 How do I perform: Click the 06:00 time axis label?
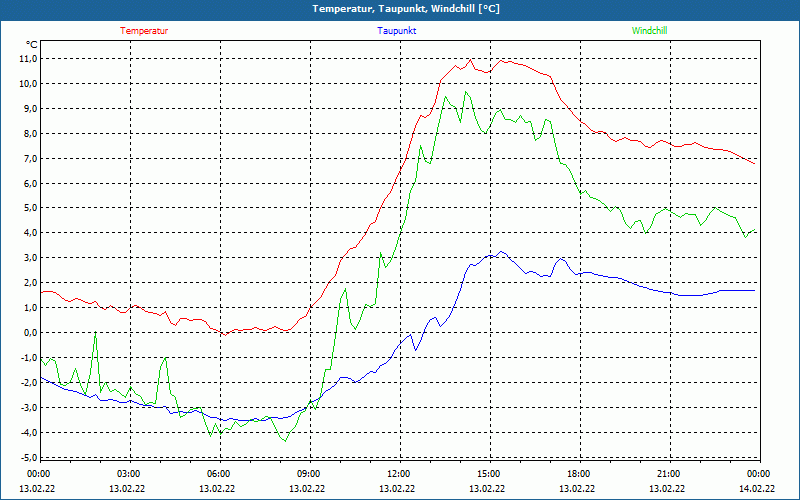click(x=219, y=474)
